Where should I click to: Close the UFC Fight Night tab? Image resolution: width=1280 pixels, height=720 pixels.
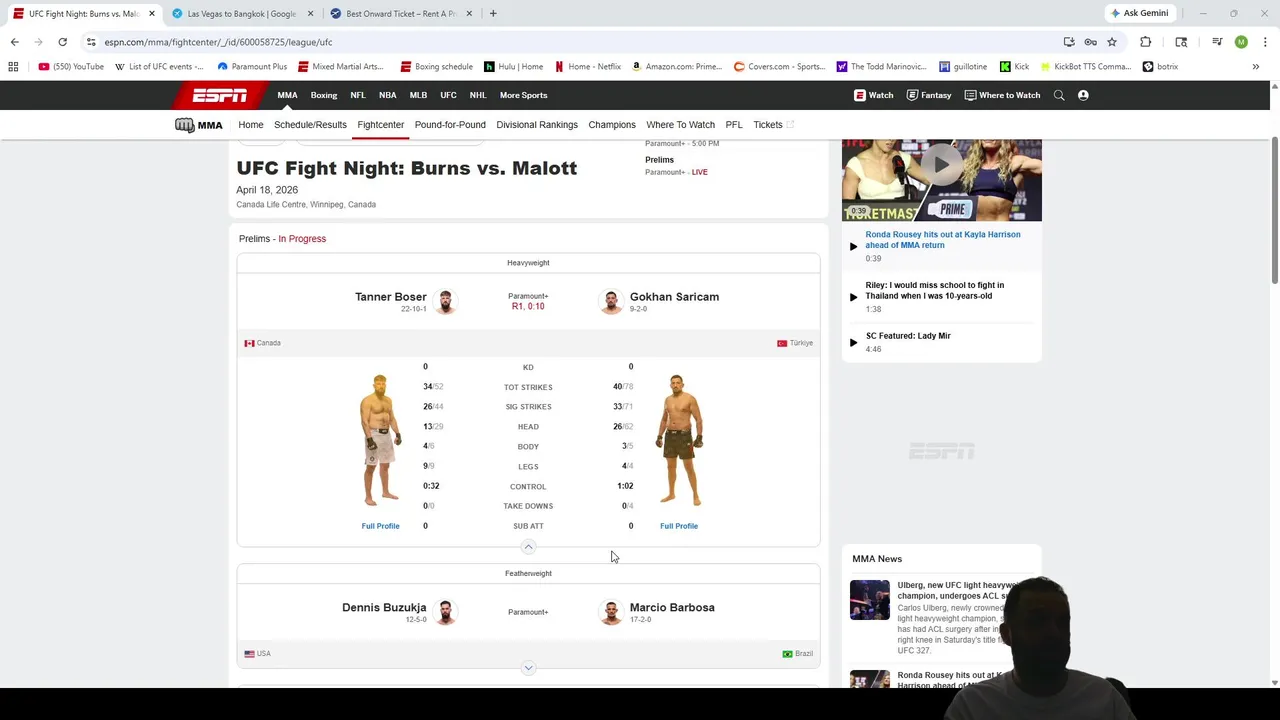click(x=152, y=14)
